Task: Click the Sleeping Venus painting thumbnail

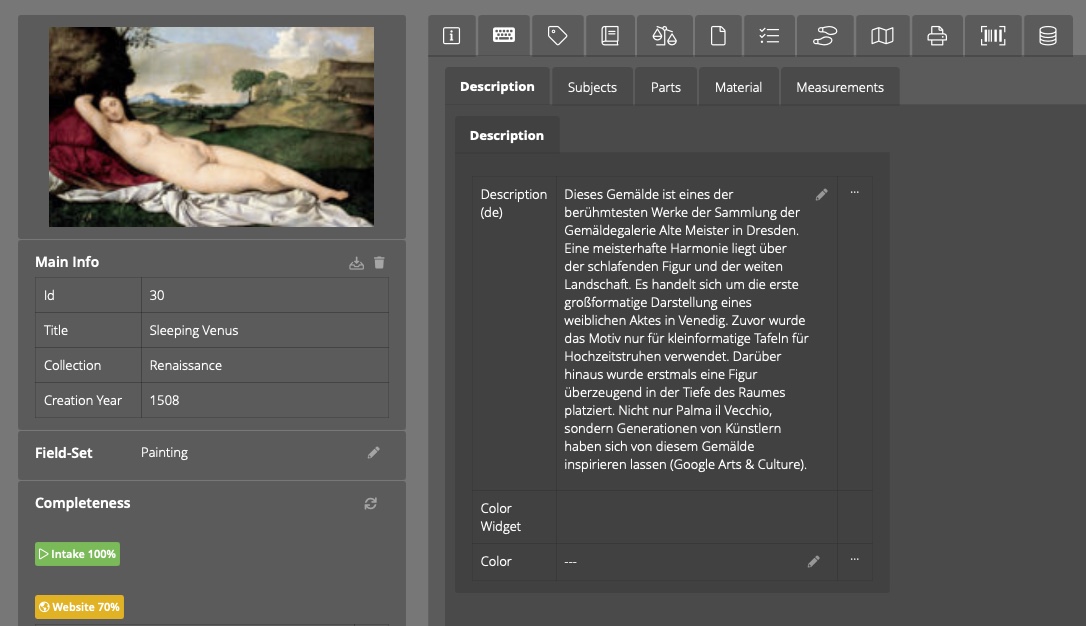Action: coord(211,127)
